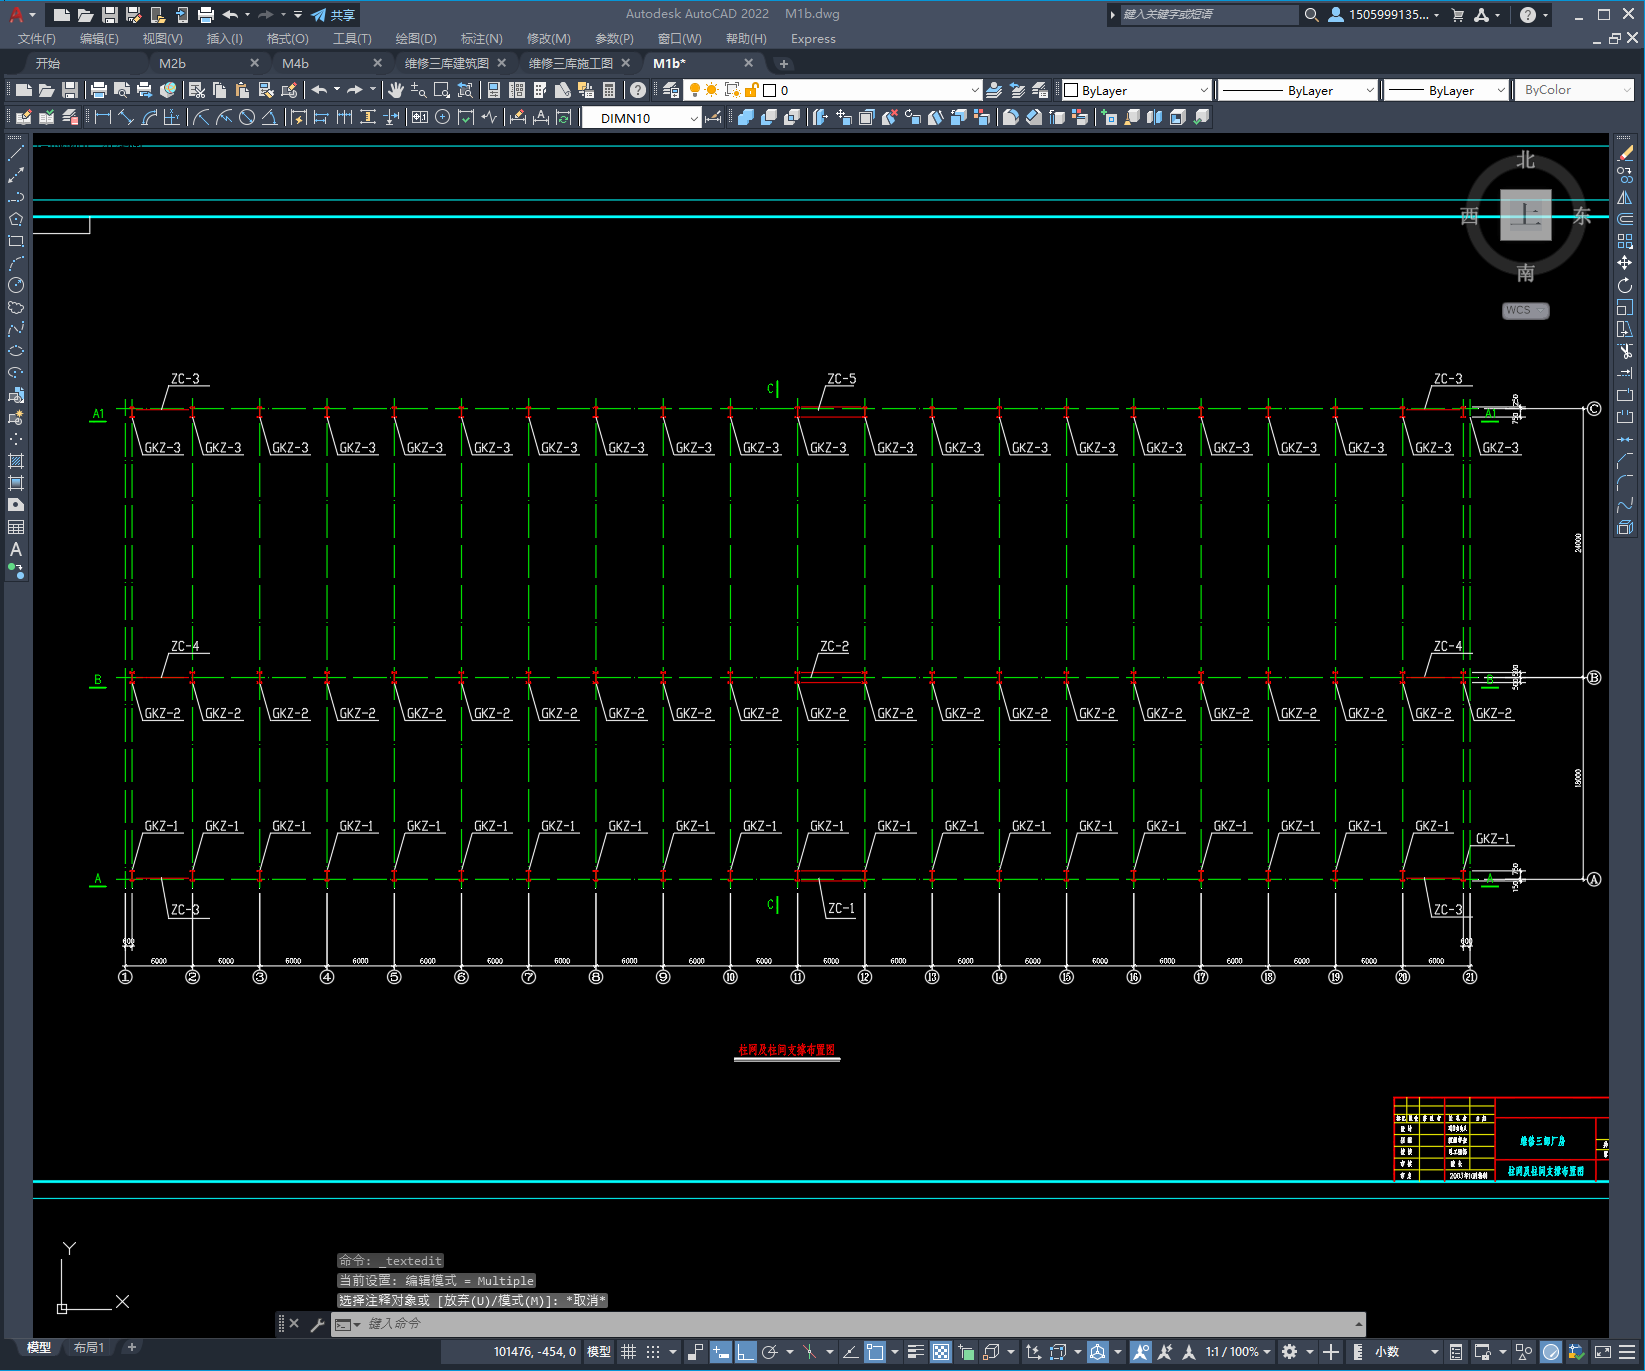1645x1371 pixels.
Task: Switch to the M2b drawing tab
Action: [x=172, y=63]
